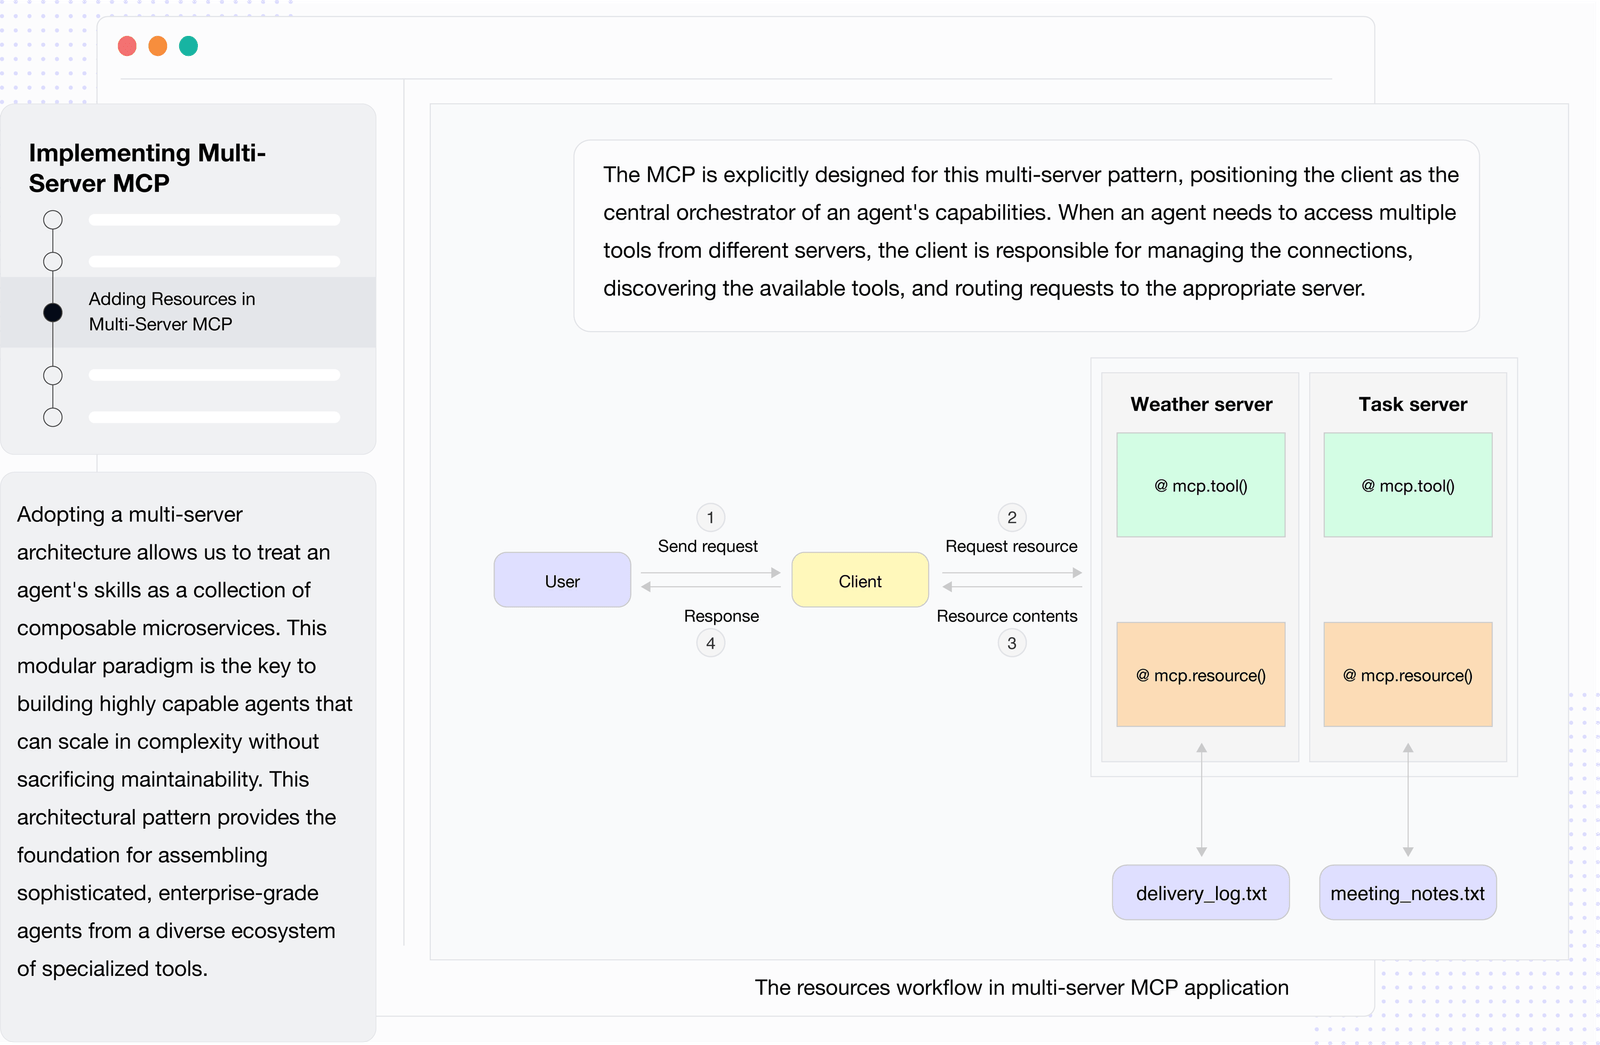Click step number 1 badge
The image size is (1600, 1045).
point(710,517)
